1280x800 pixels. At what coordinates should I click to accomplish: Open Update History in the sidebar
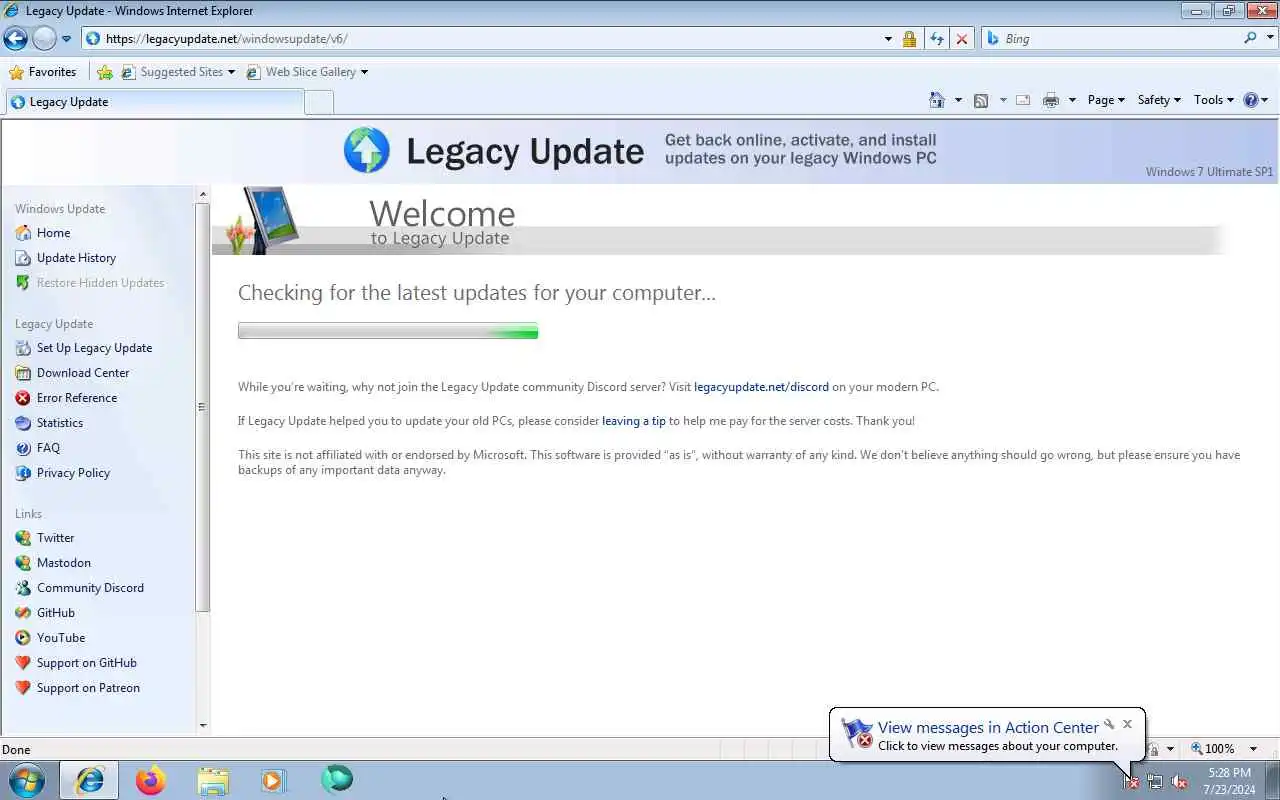point(76,258)
